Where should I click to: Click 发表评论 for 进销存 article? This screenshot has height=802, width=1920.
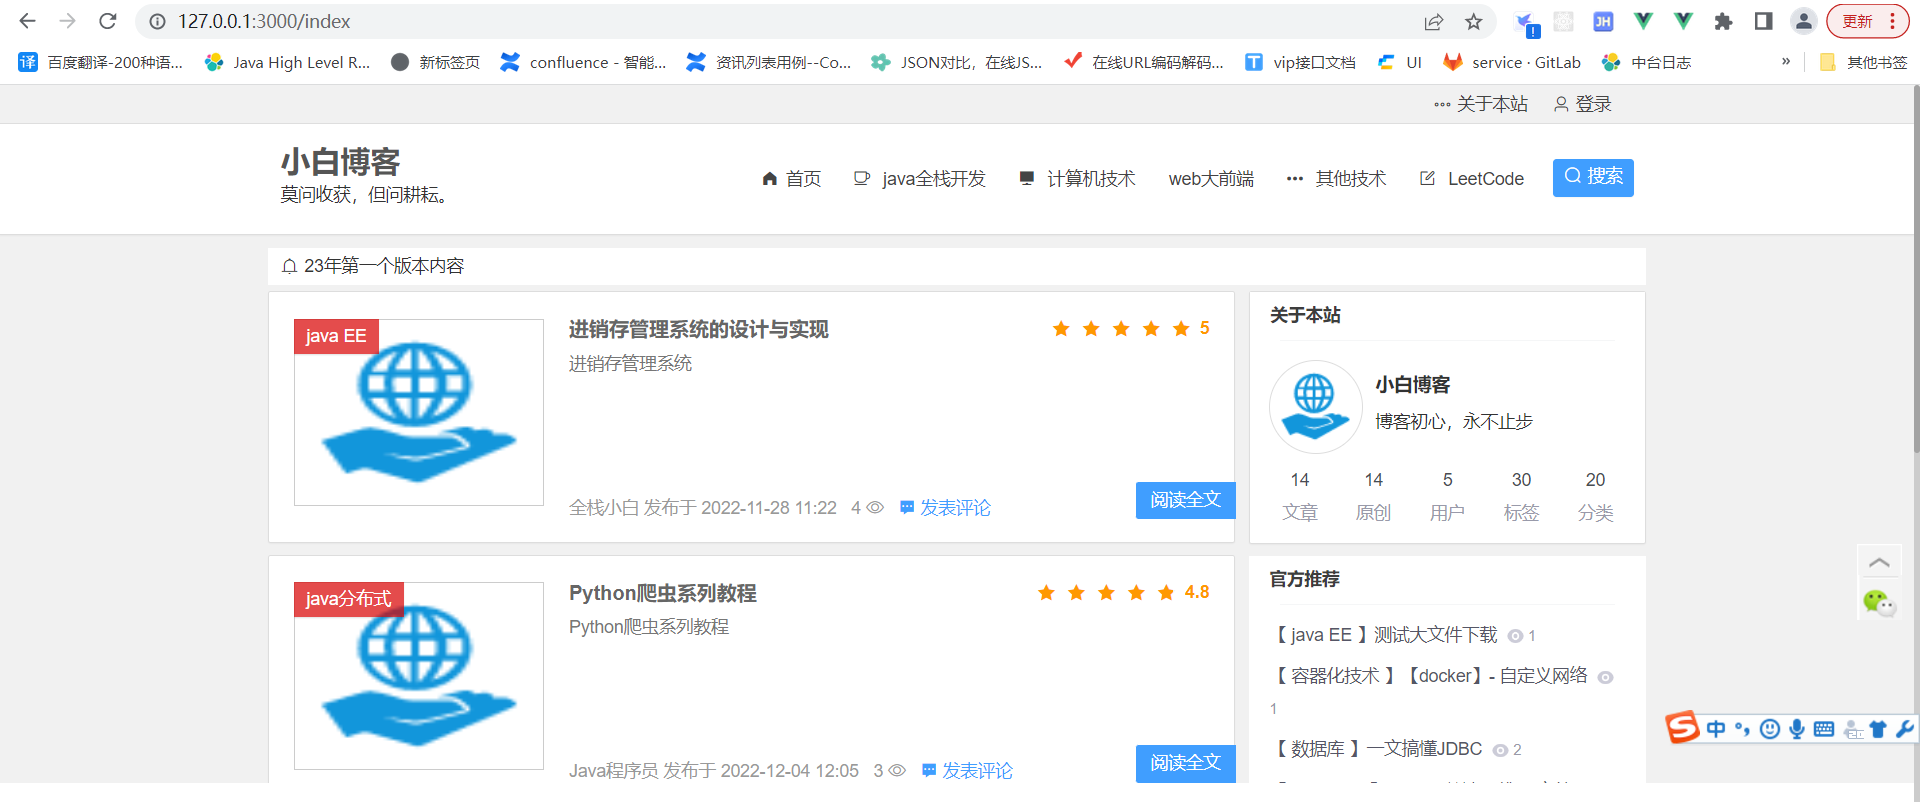[945, 507]
